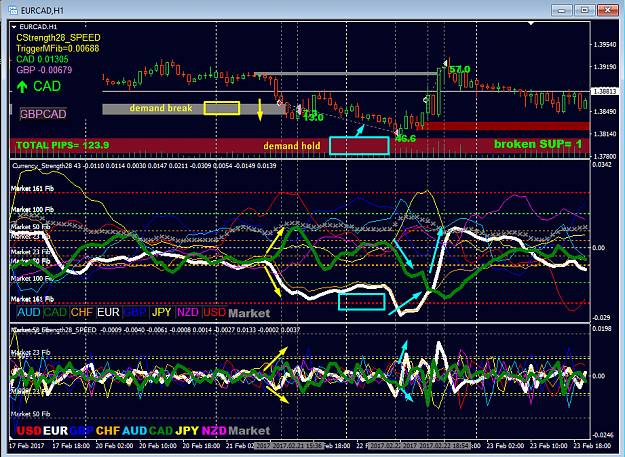This screenshot has height=457, width=625.
Task: Click the green up arrow beside CAD
Action: tap(22, 86)
